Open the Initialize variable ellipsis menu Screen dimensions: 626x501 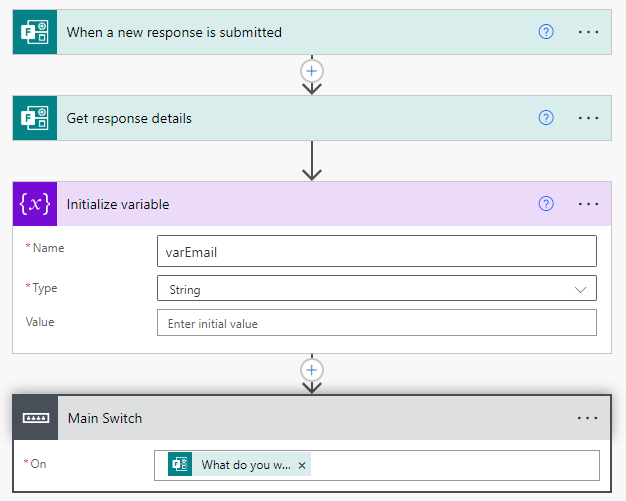[x=588, y=204]
